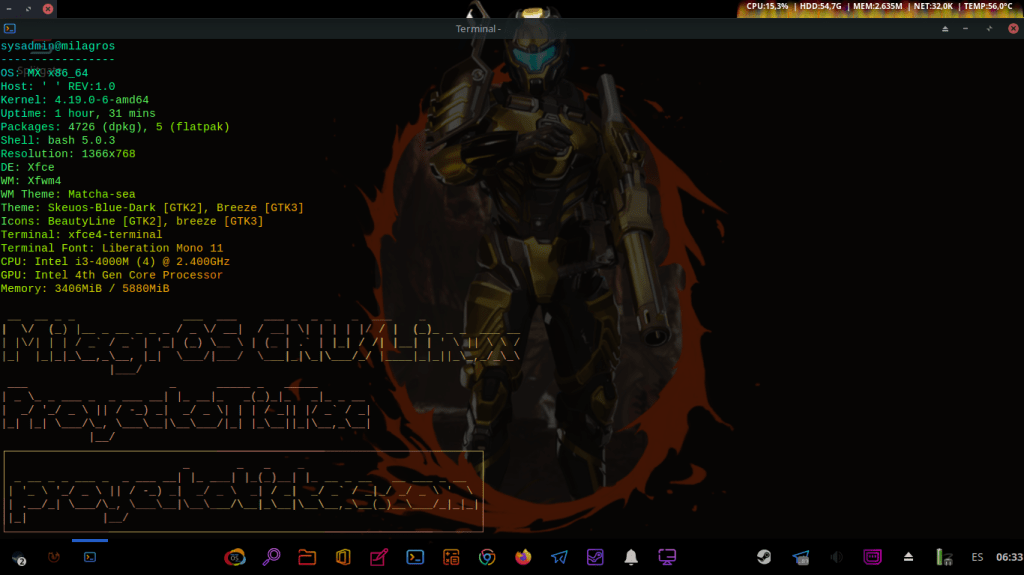This screenshot has width=1024, height=575.
Task: Open Firefox from the dock
Action: tap(523, 557)
